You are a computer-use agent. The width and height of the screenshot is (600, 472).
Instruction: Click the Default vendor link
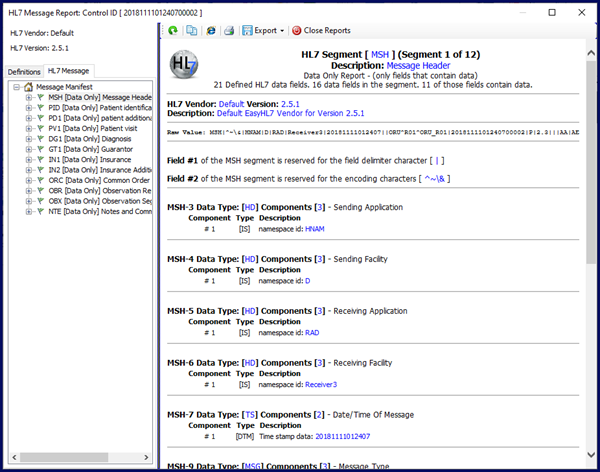click(231, 104)
